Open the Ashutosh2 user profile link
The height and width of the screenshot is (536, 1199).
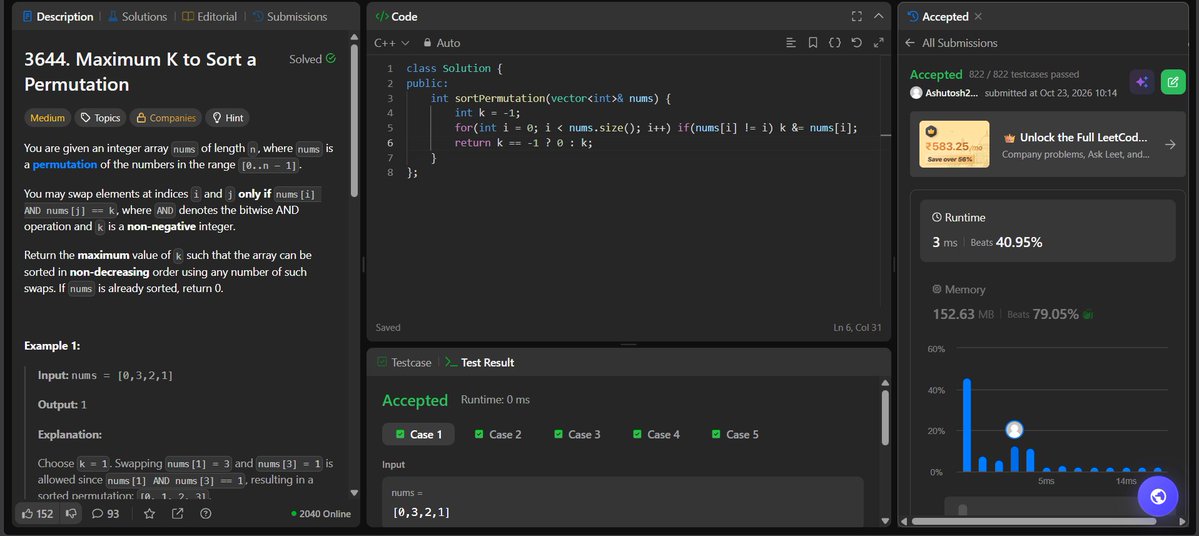point(944,93)
